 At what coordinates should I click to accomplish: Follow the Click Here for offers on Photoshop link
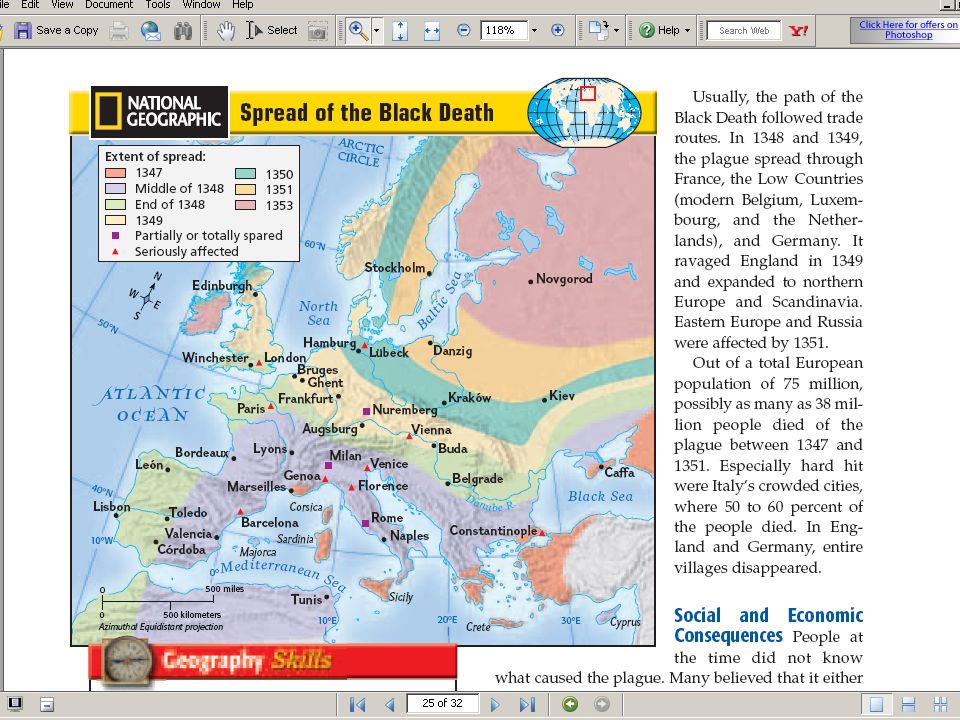tap(908, 29)
